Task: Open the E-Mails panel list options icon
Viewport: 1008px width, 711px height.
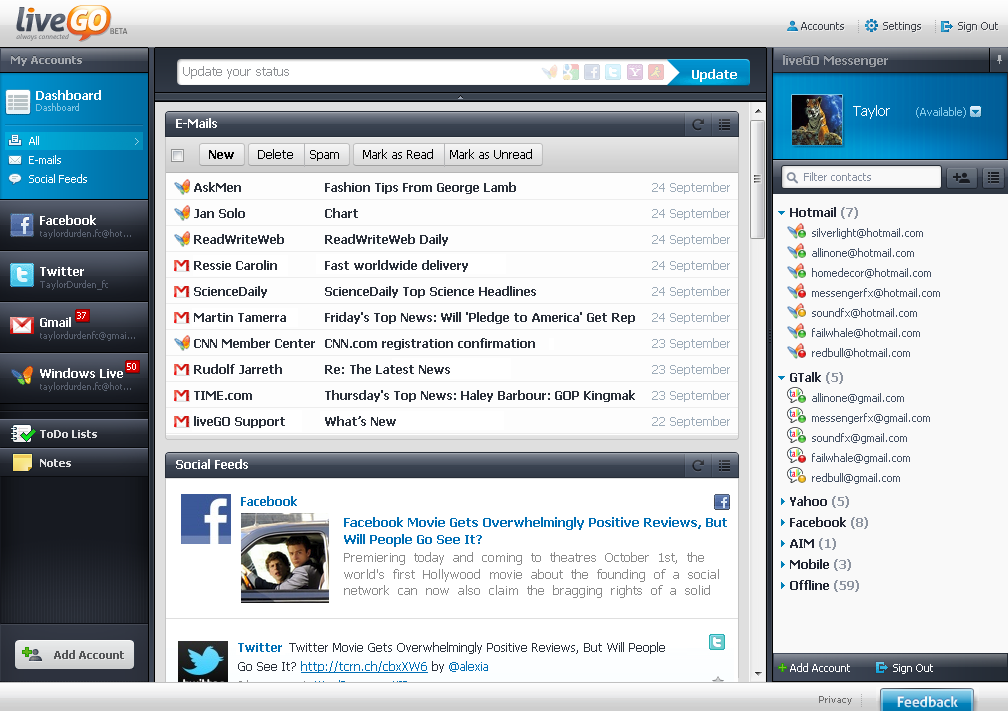Action: (724, 124)
